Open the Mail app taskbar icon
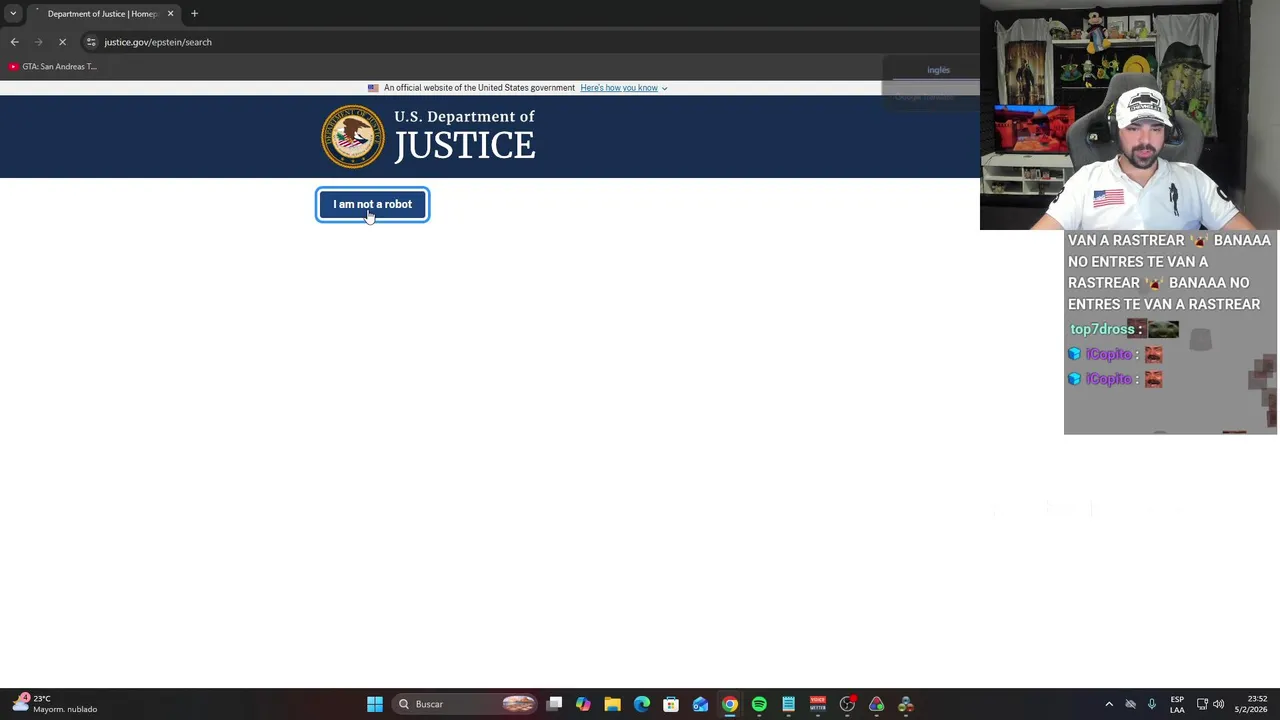This screenshot has width=1280, height=720. [x=700, y=704]
